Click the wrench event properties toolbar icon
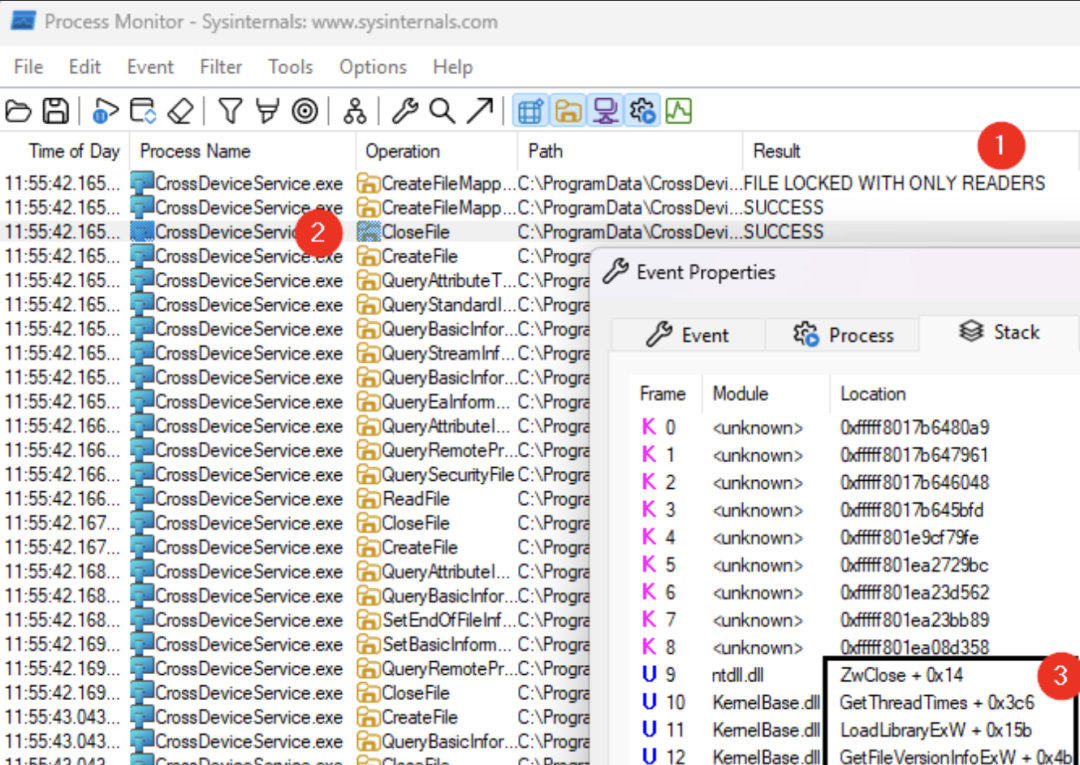The width and height of the screenshot is (1080, 765). click(405, 110)
